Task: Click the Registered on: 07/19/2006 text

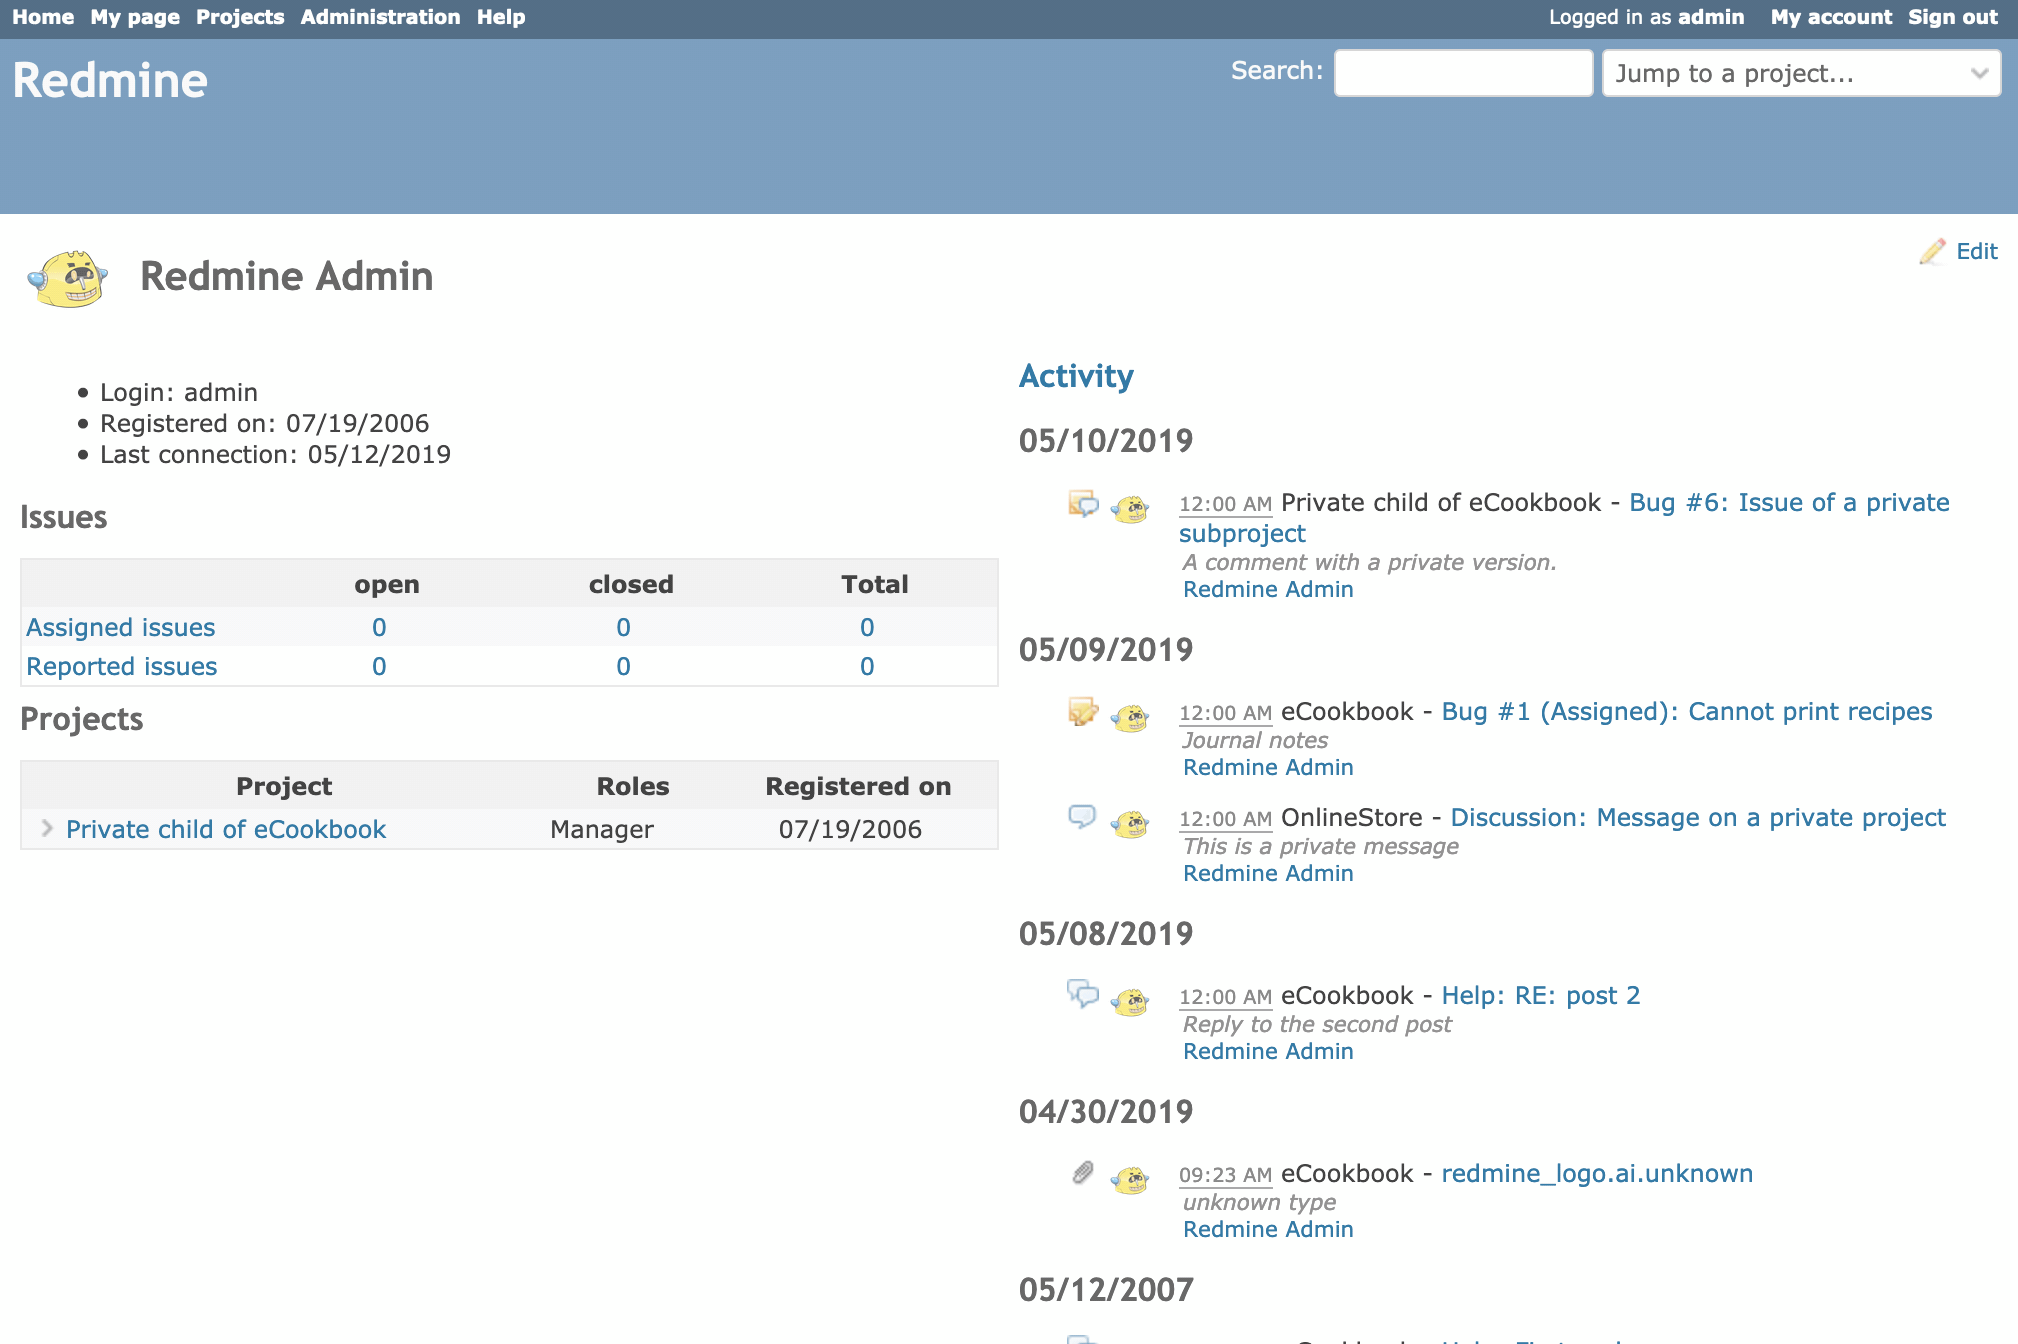Action: [x=264, y=423]
